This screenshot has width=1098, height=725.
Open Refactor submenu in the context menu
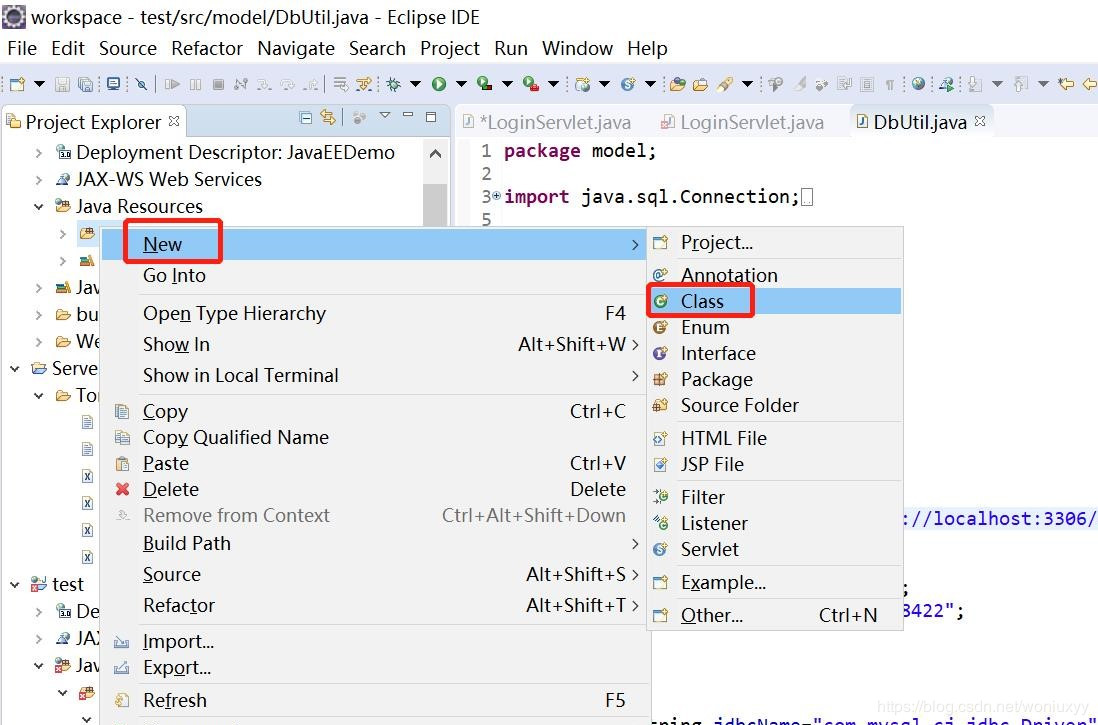pyautogui.click(x=375, y=605)
